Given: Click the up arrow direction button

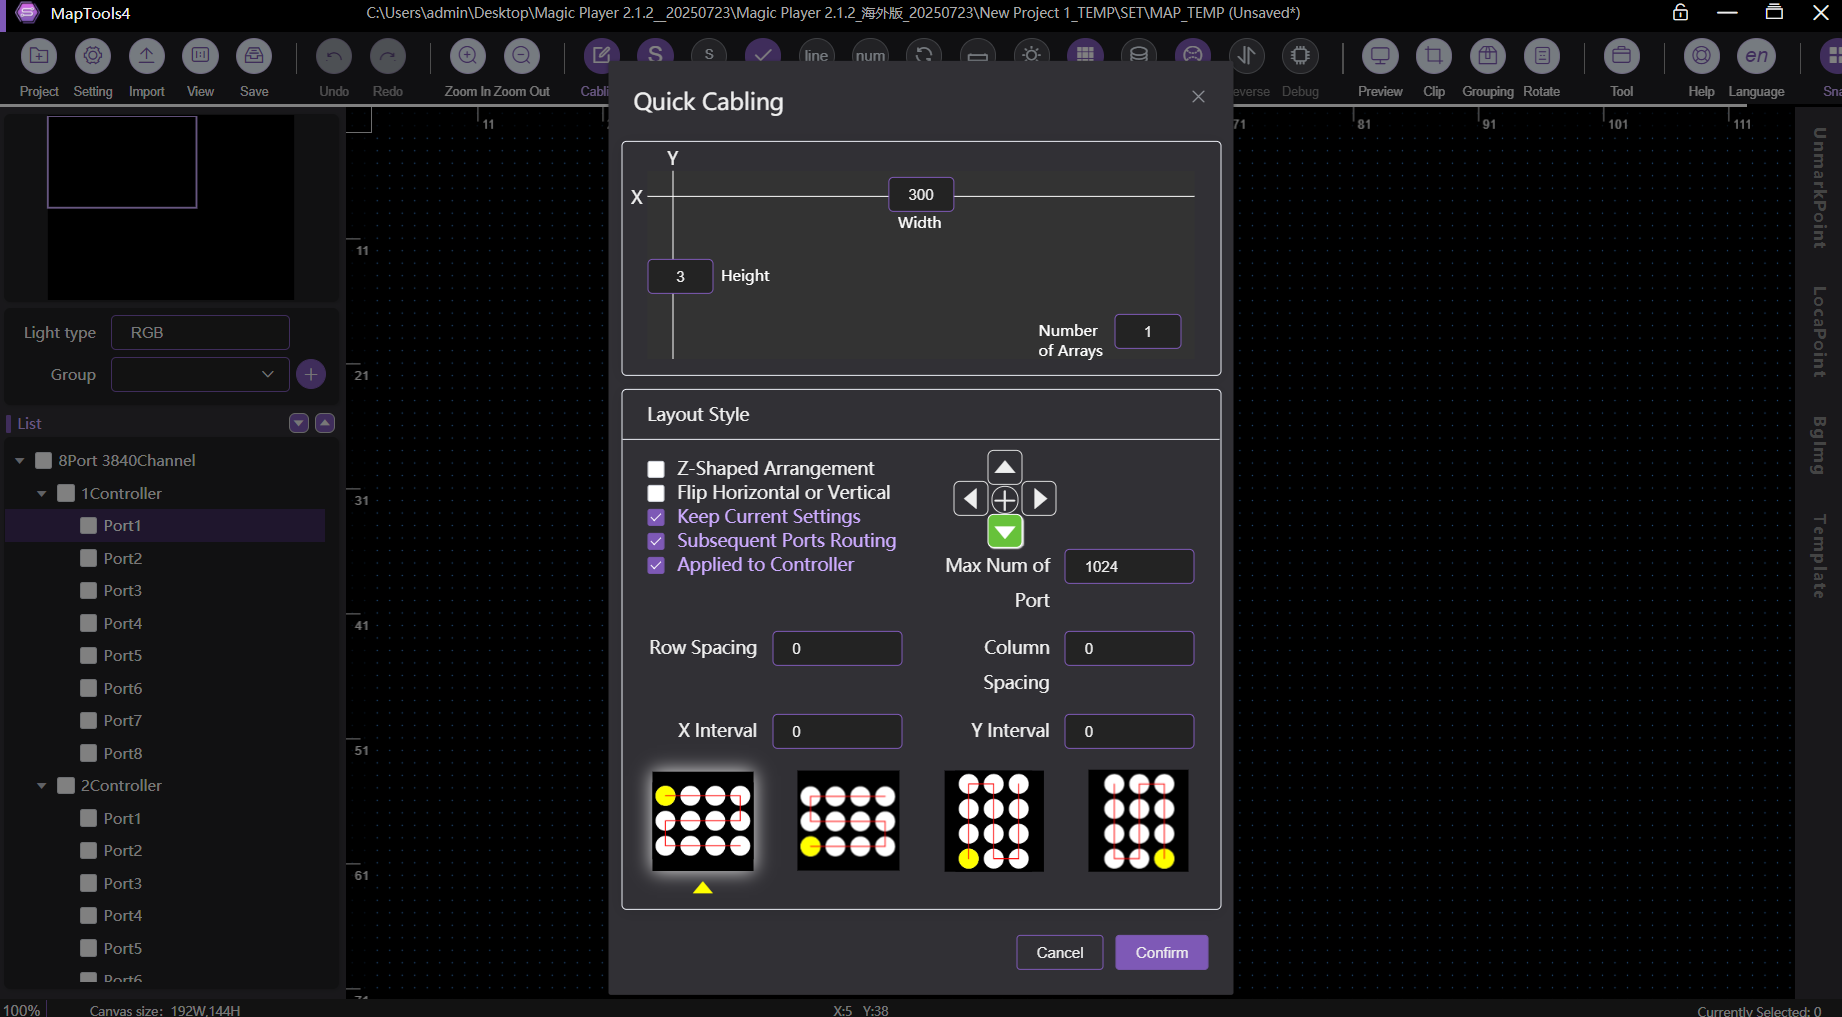Looking at the screenshot, I should pos(1005,467).
